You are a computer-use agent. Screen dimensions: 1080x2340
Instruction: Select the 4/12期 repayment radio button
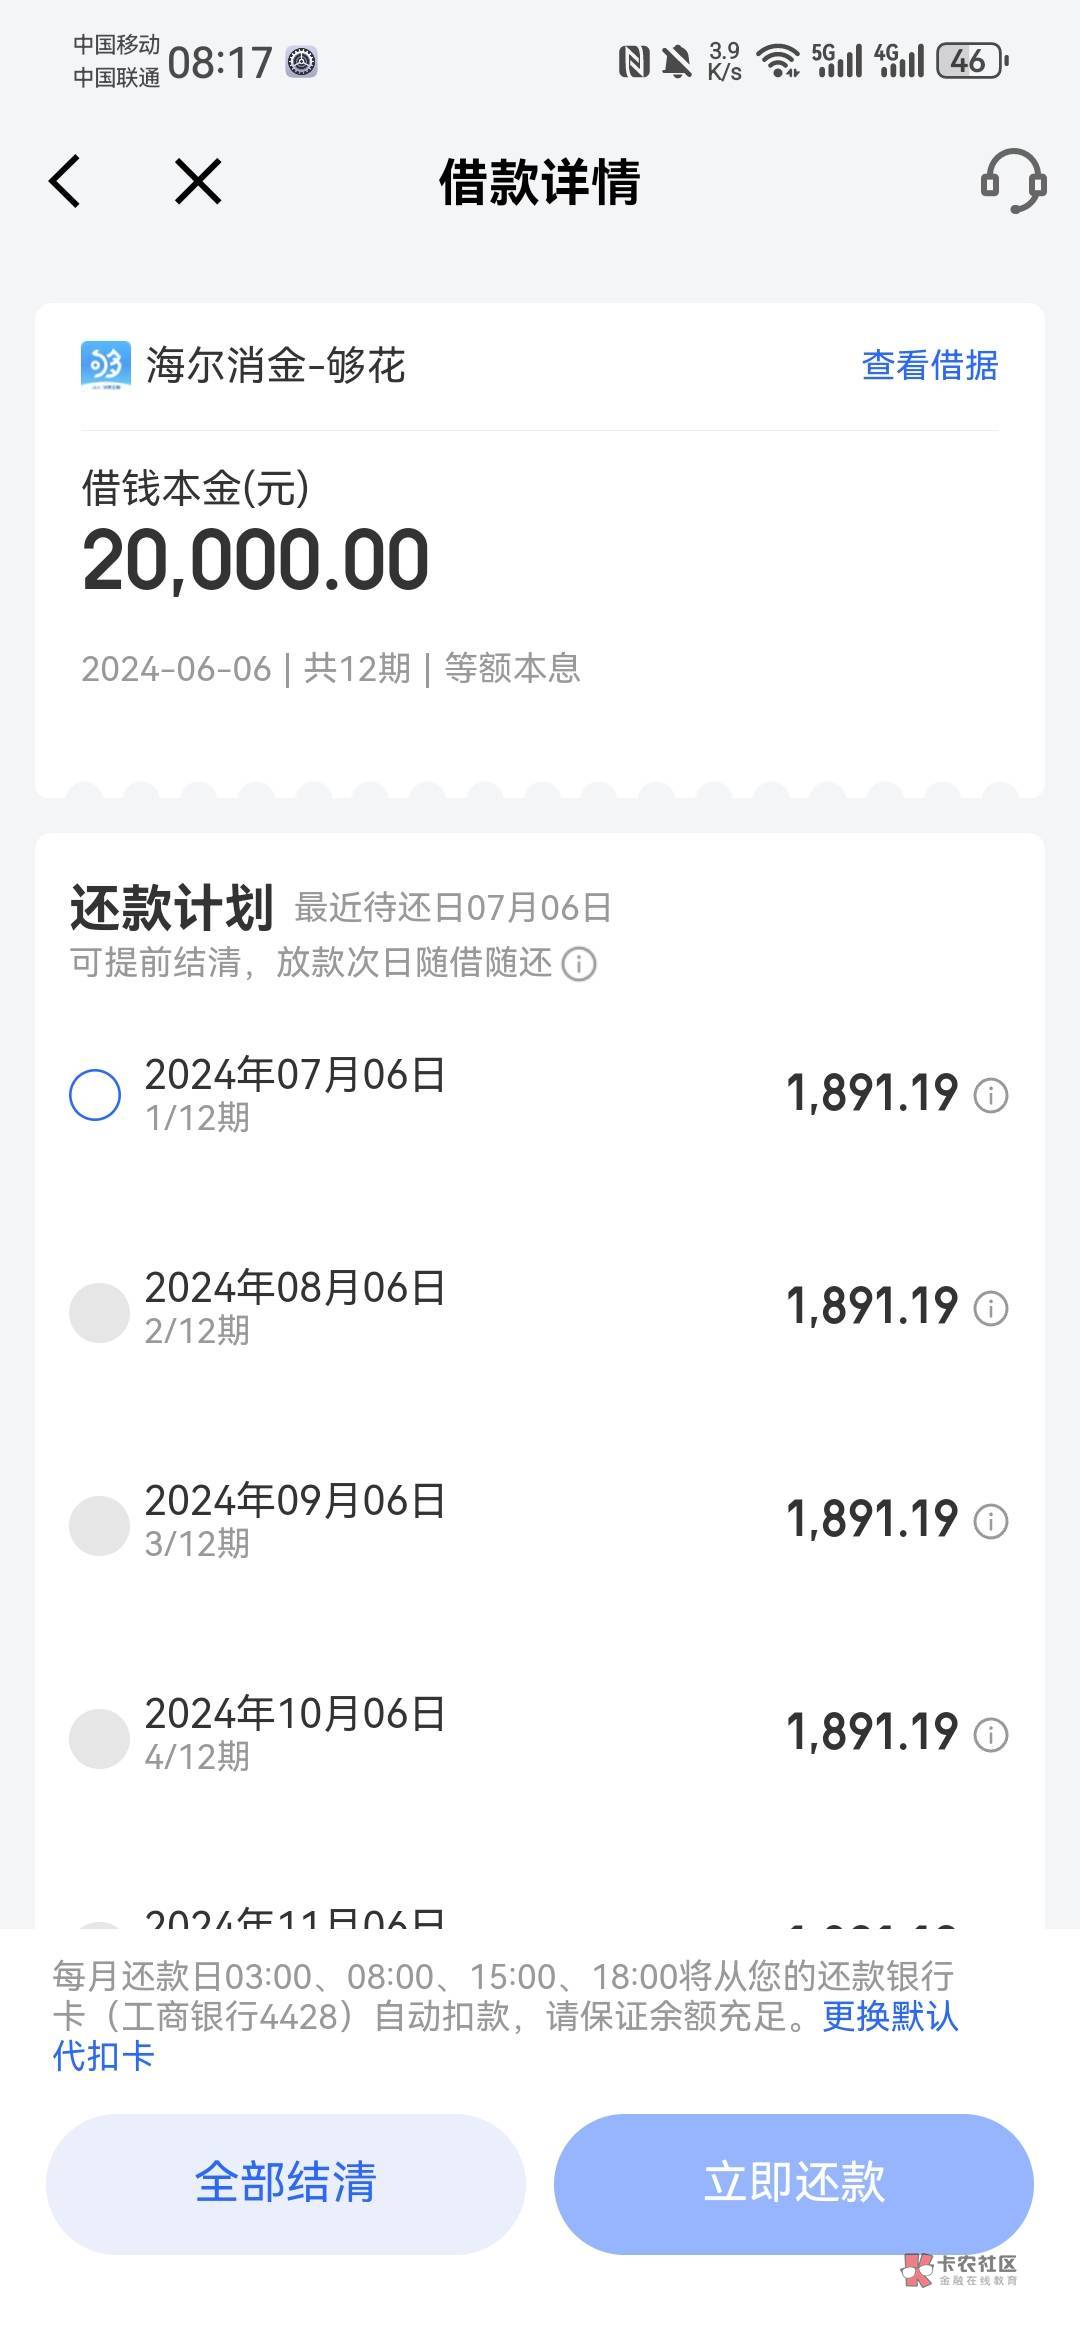pos(98,1738)
